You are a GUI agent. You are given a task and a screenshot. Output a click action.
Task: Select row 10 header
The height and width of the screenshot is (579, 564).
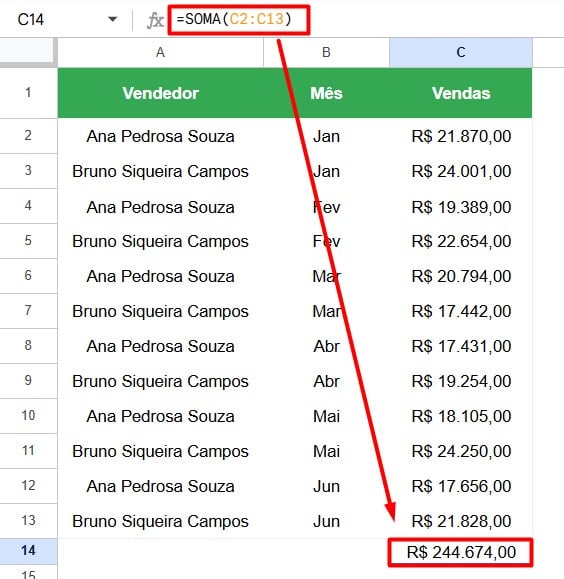click(x=28, y=416)
